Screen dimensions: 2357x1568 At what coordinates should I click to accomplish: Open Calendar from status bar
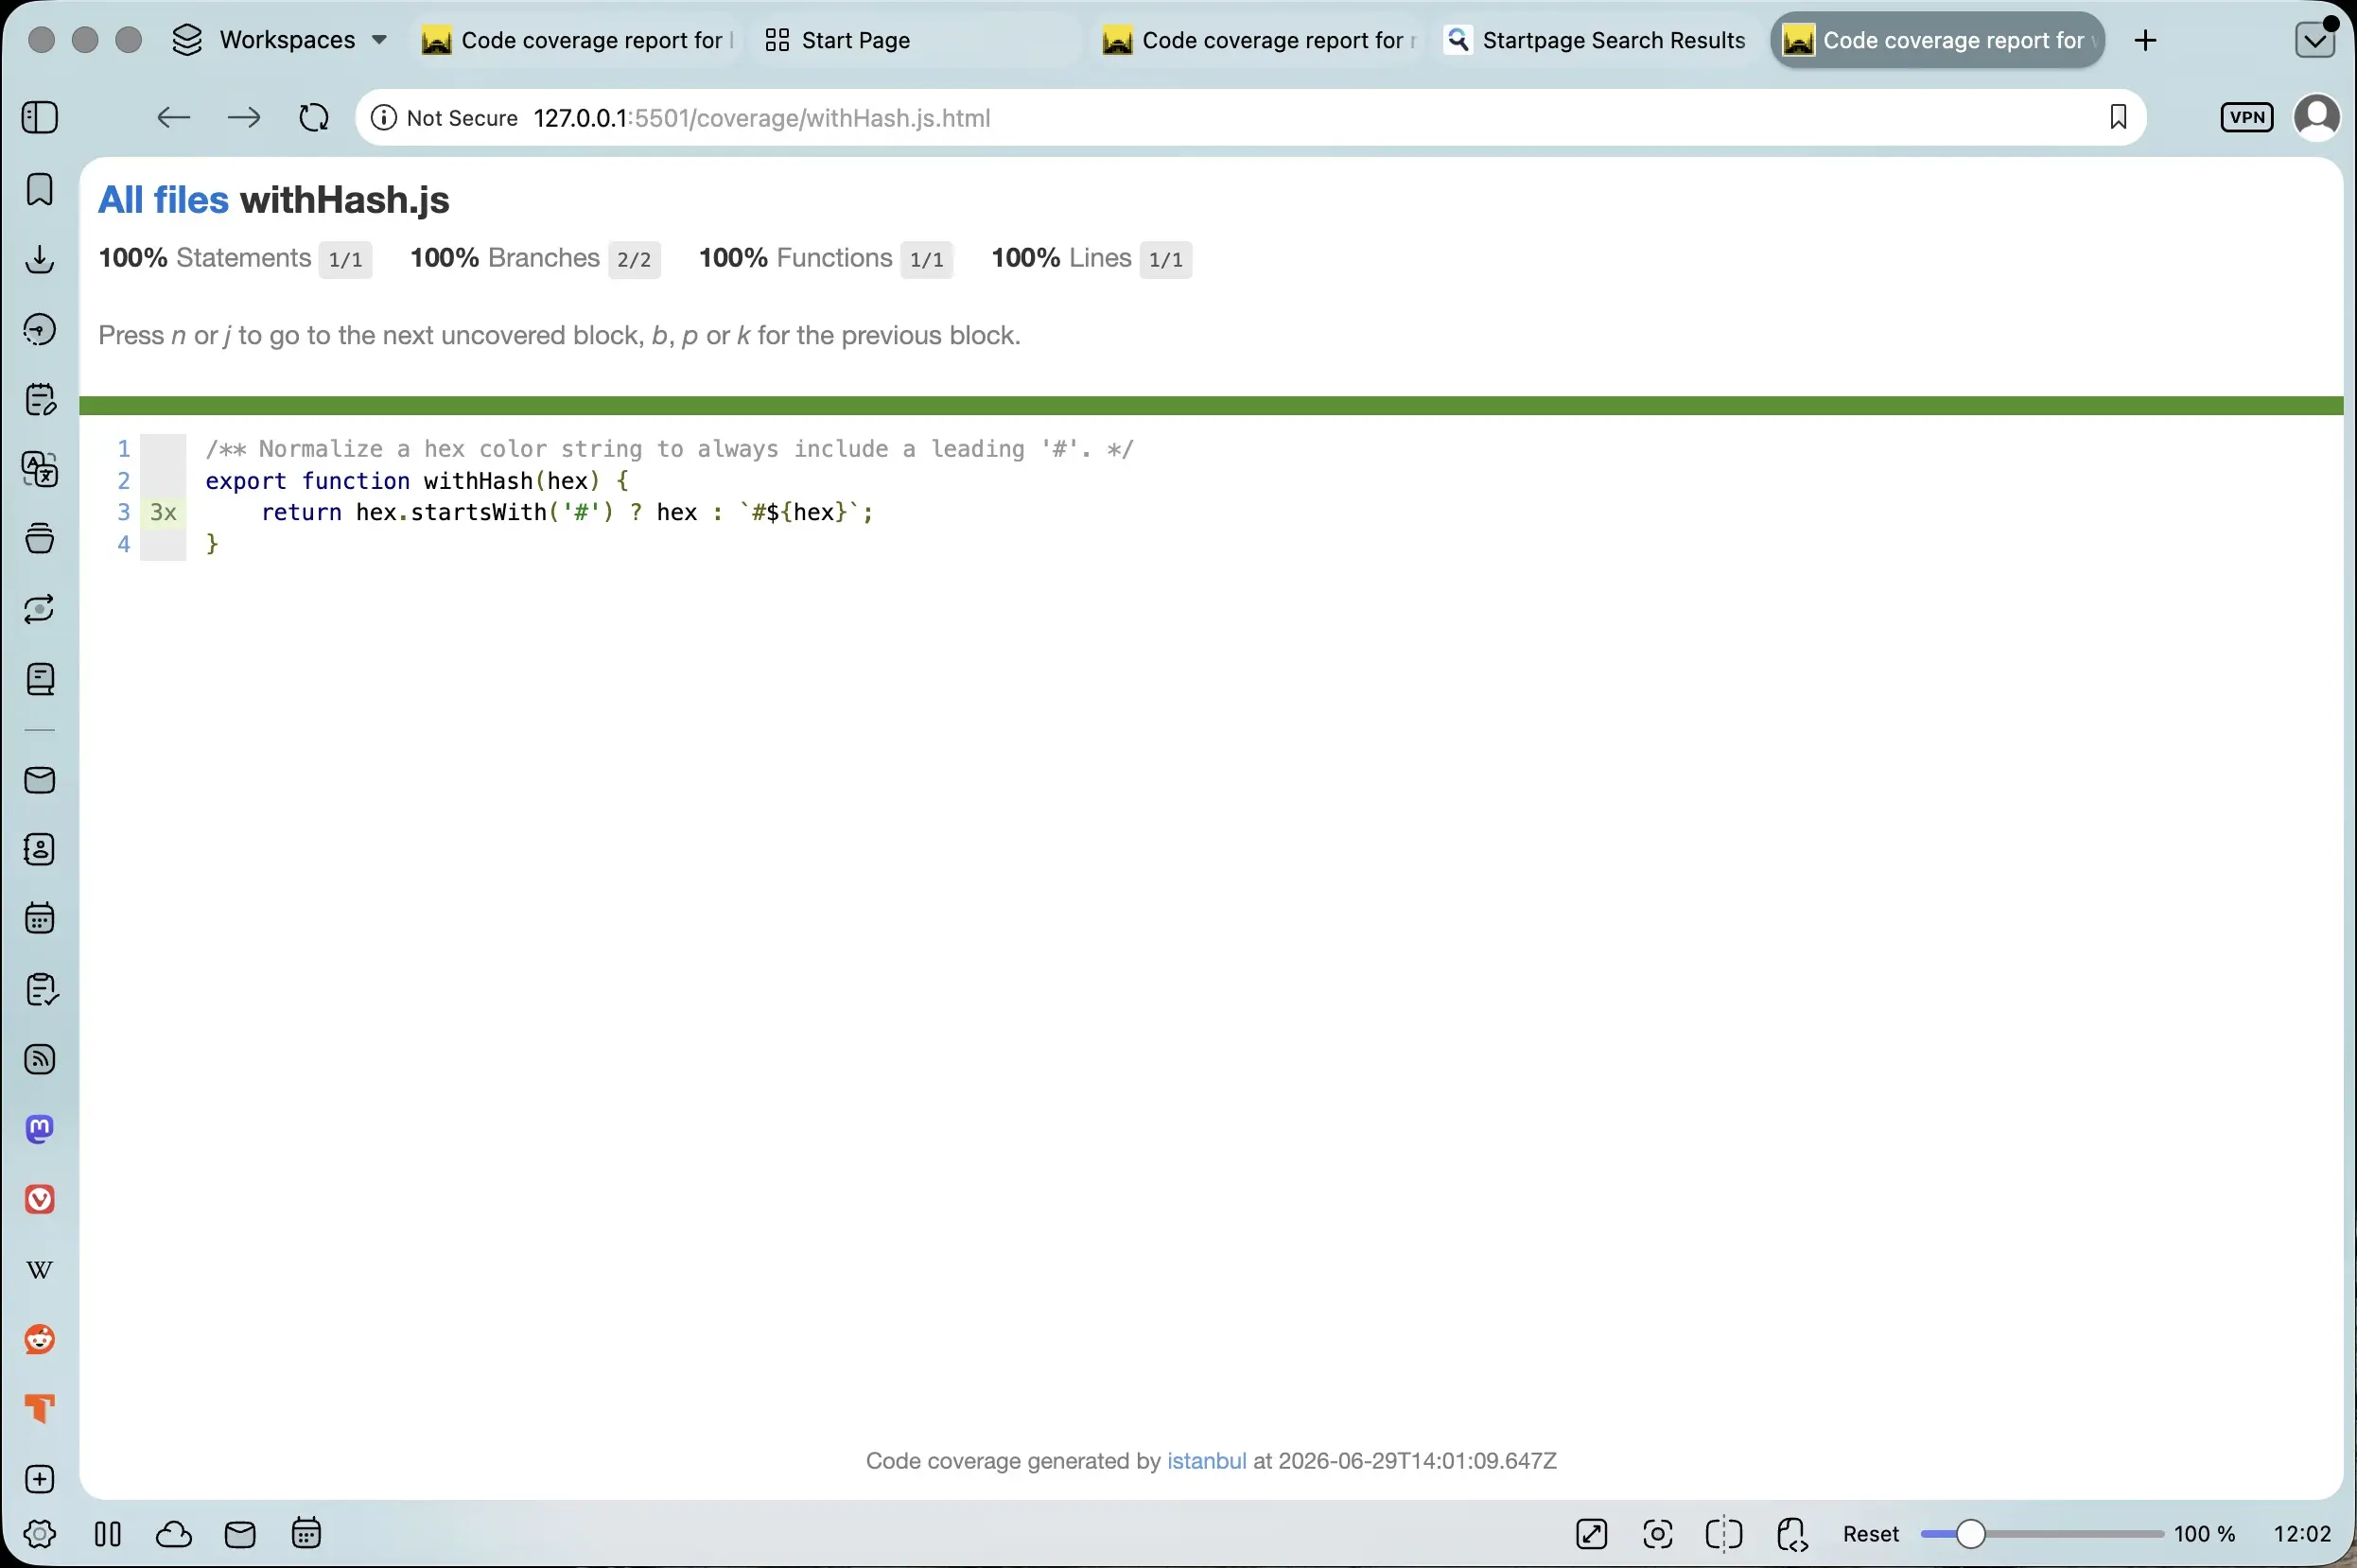(x=306, y=1534)
